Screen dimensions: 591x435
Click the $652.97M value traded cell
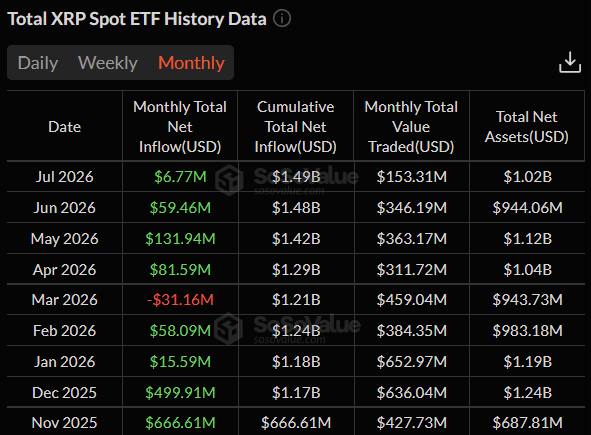click(x=412, y=361)
